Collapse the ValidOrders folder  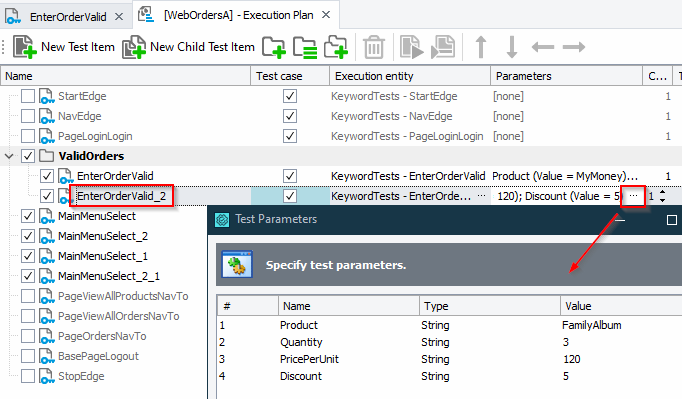point(9,156)
